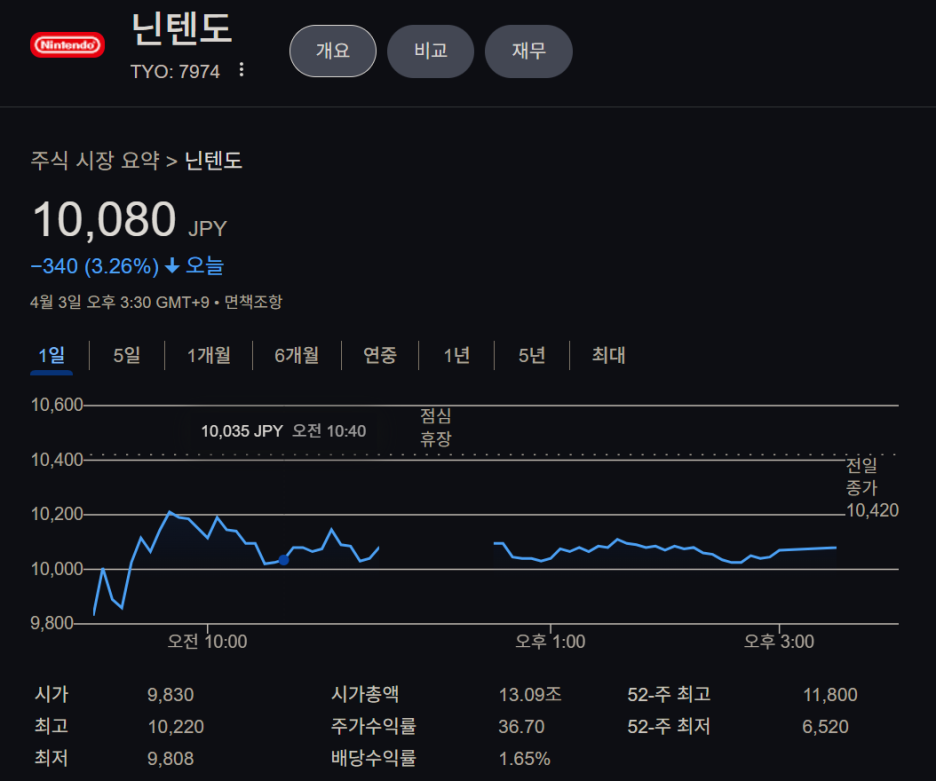
Task: Click the 9,800 y-axis label
Action: [x=52, y=623]
